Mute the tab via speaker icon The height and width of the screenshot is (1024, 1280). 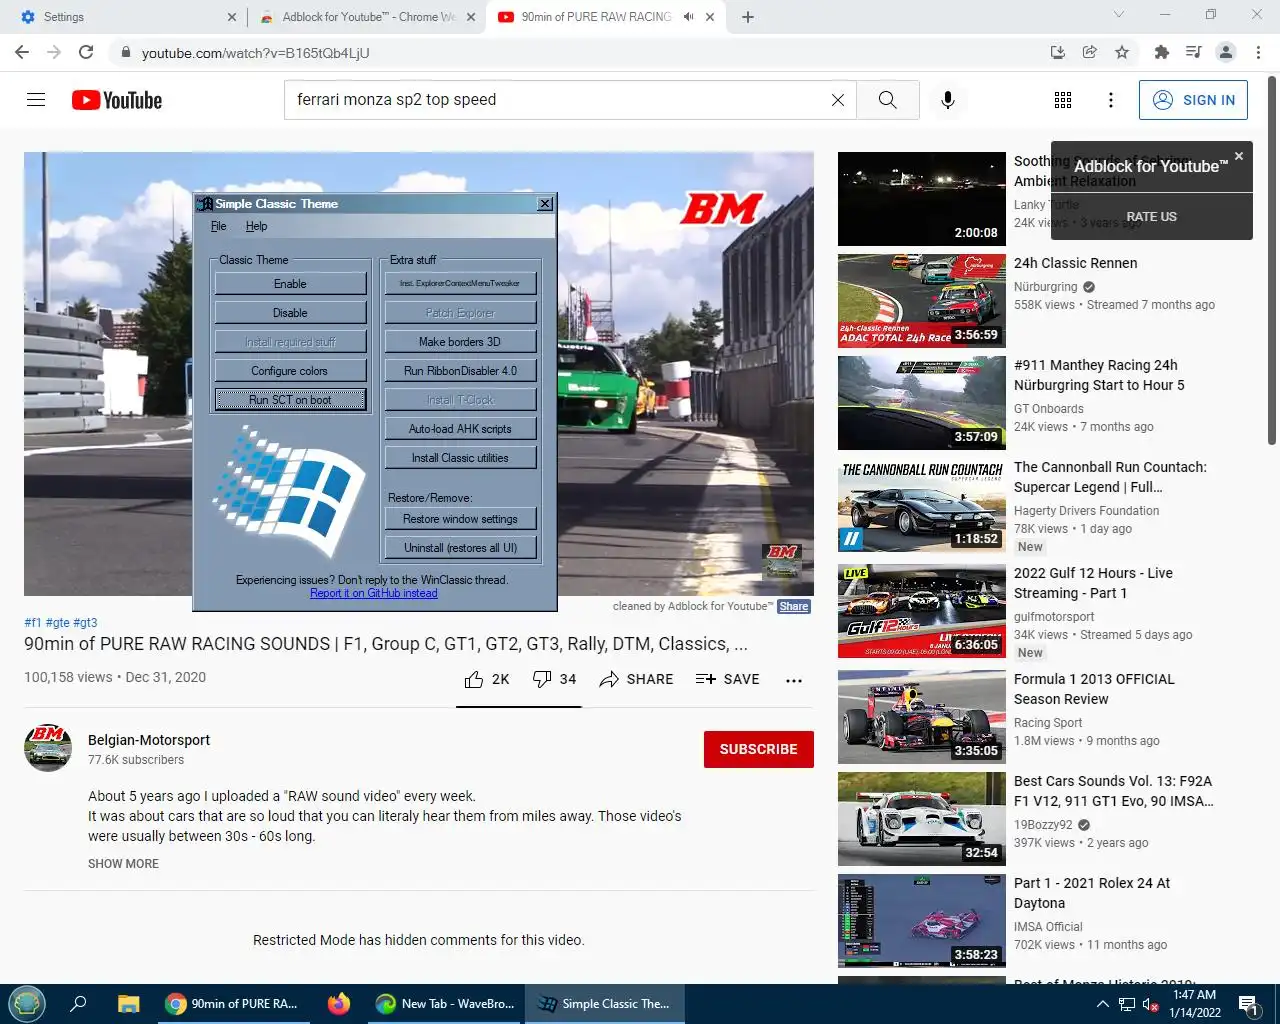688,17
